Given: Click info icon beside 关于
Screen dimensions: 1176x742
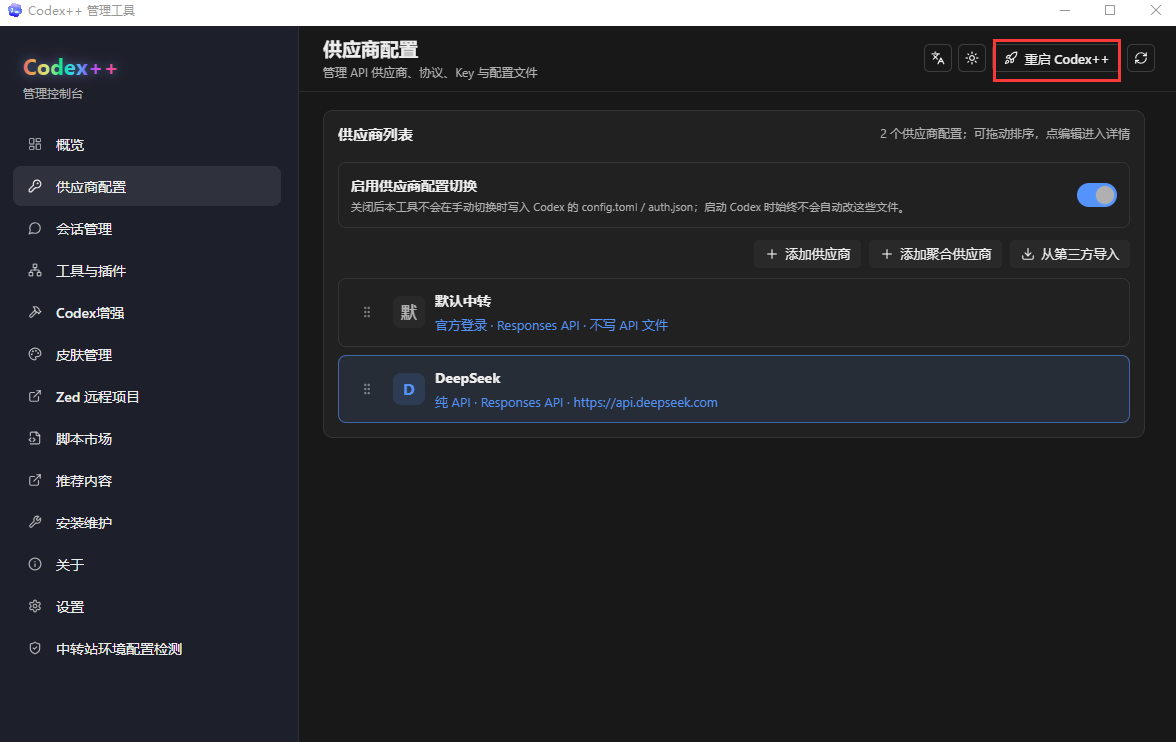Looking at the screenshot, I should point(34,564).
